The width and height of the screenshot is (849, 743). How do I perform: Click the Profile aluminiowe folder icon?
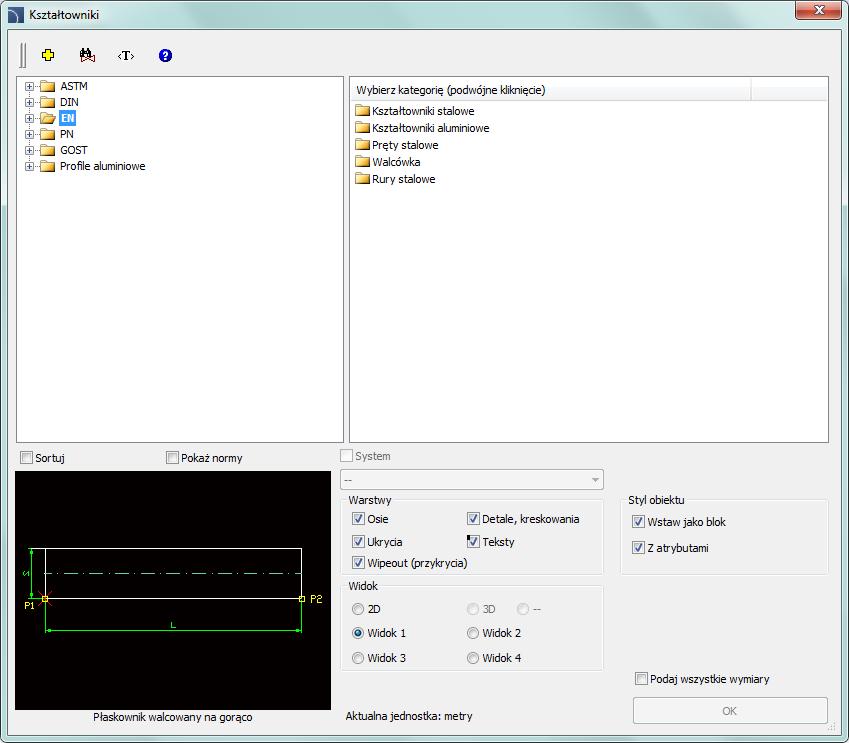[x=48, y=166]
